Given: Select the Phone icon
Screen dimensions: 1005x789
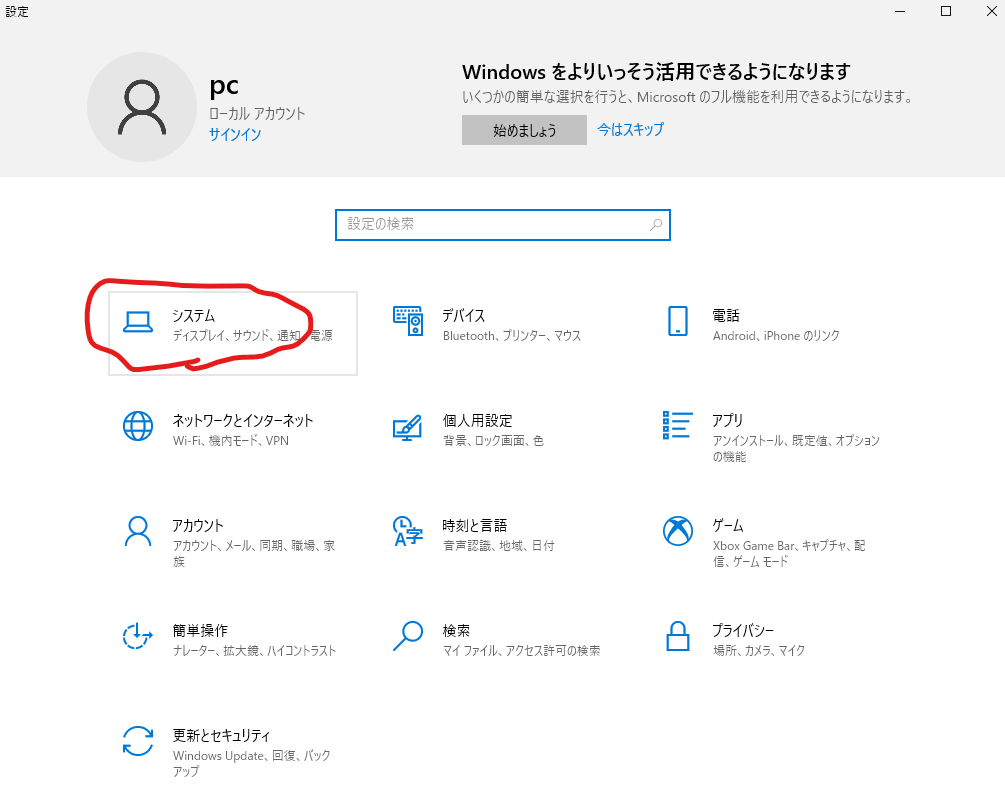Looking at the screenshot, I should [677, 321].
